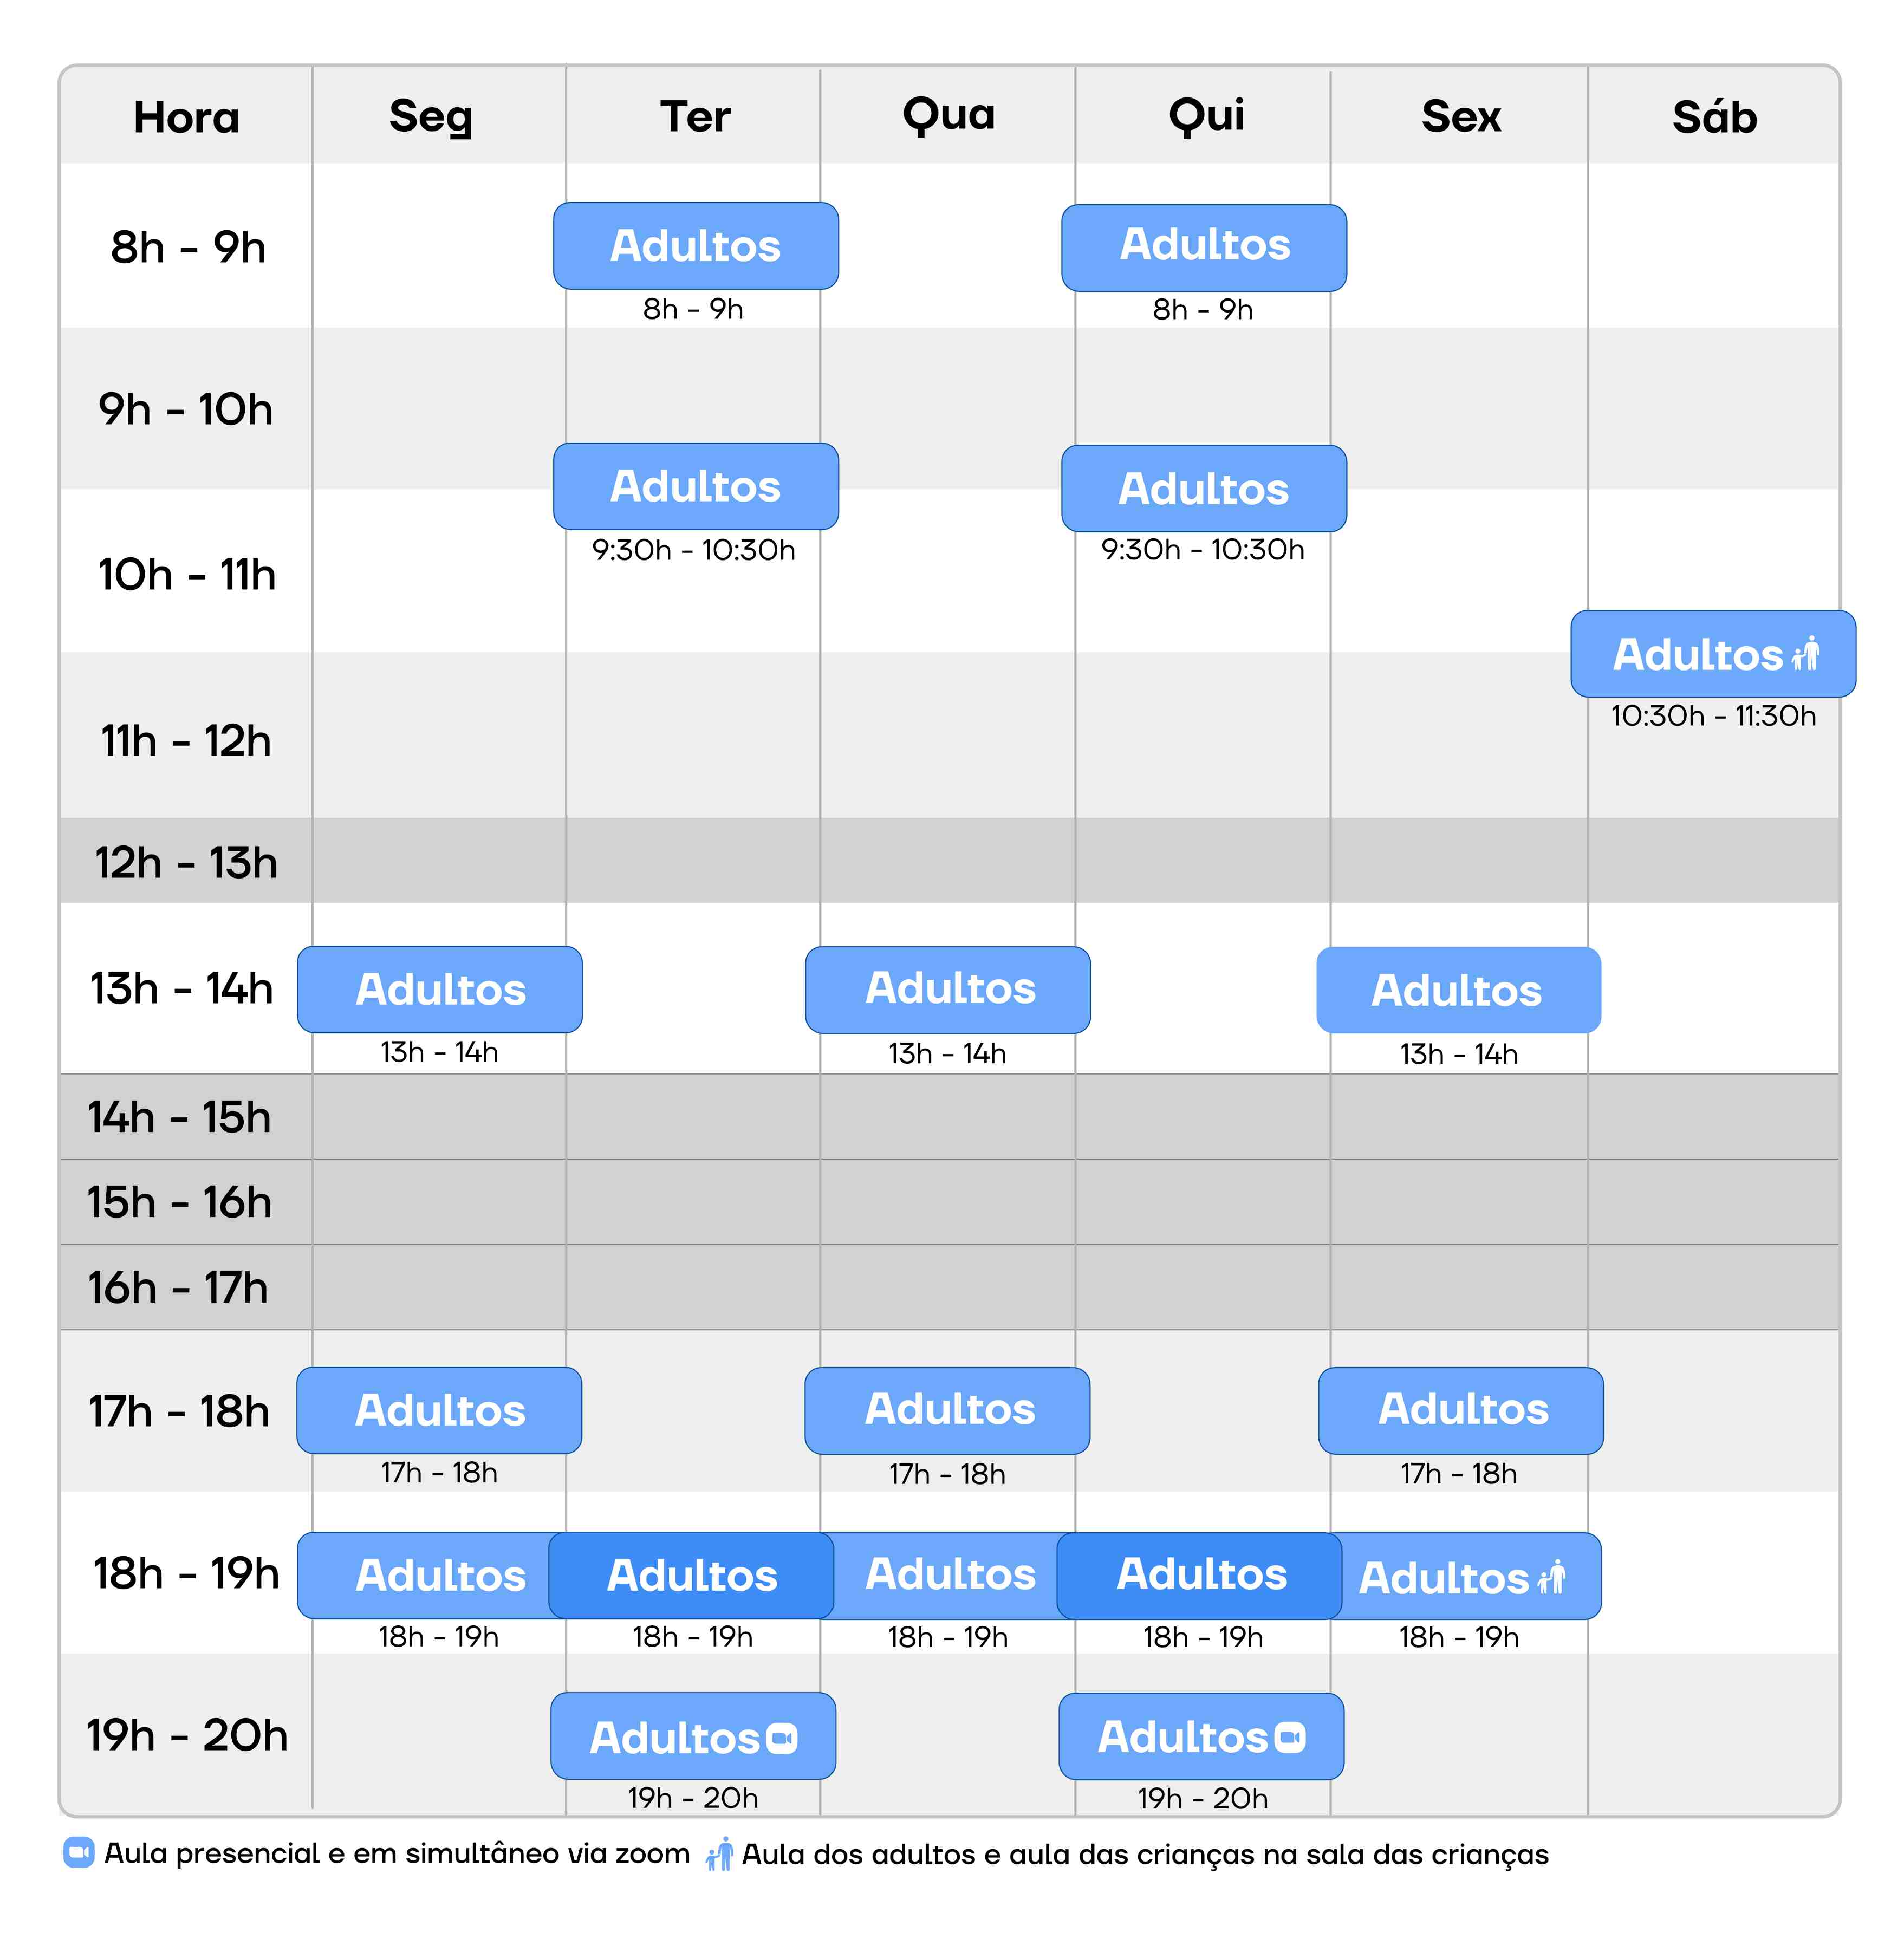Click the 12h - 13h row label
Viewport: 1904px width, 1939px height.
pos(186,862)
